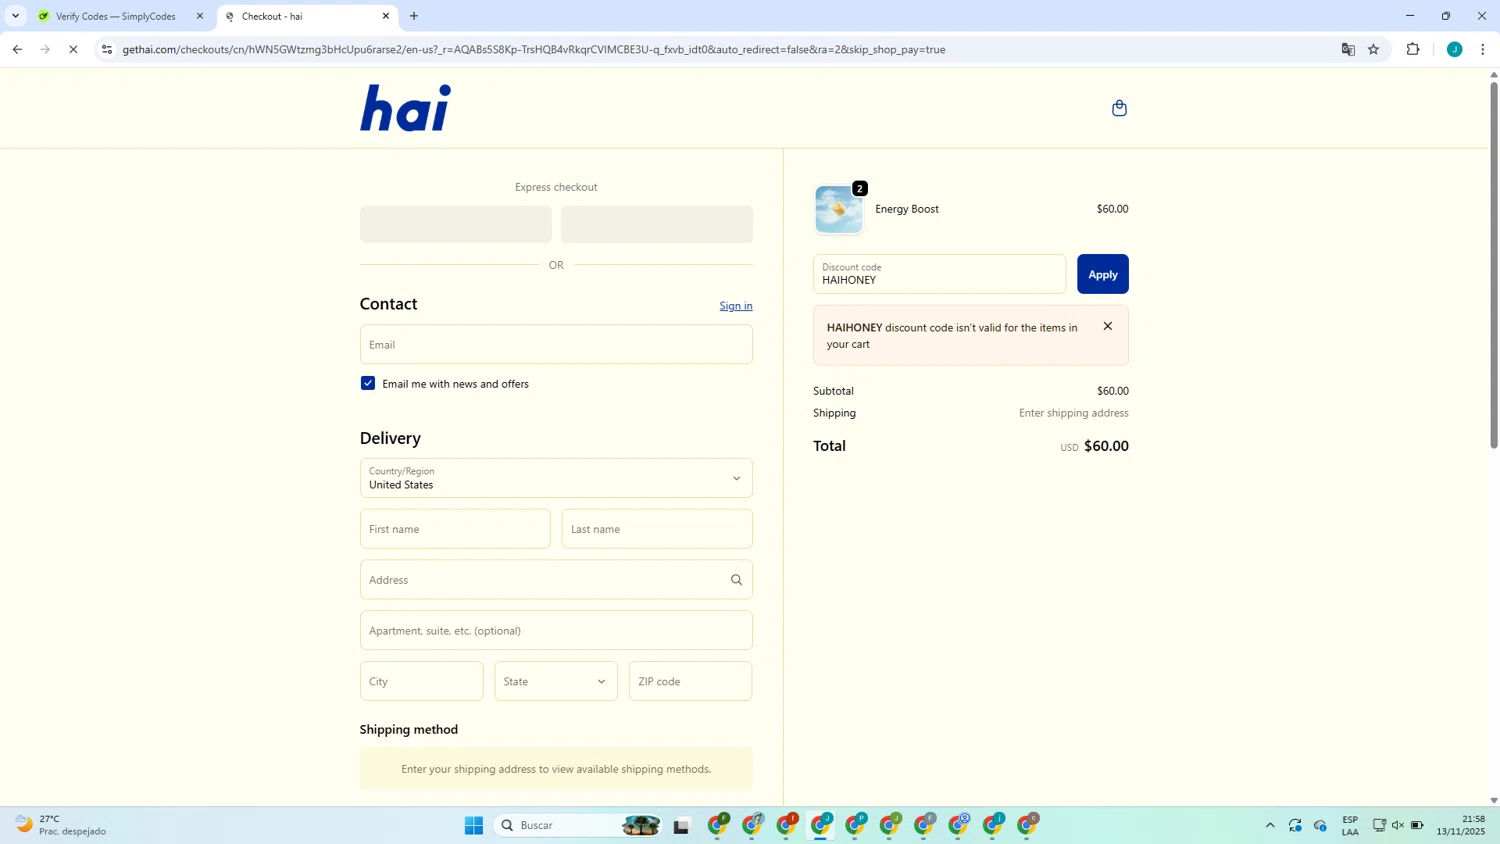Uncheck Email me with news and offers
Image resolution: width=1500 pixels, height=844 pixels.
368,383
